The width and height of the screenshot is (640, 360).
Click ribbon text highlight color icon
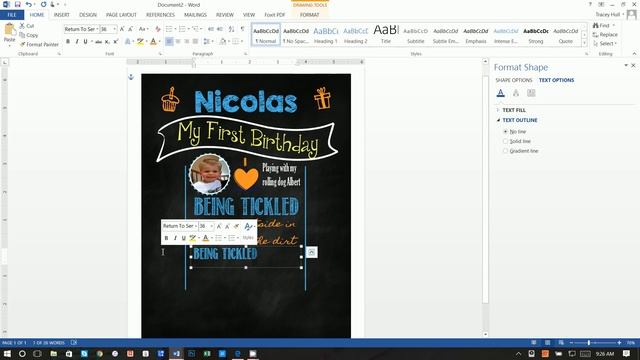[x=140, y=41]
